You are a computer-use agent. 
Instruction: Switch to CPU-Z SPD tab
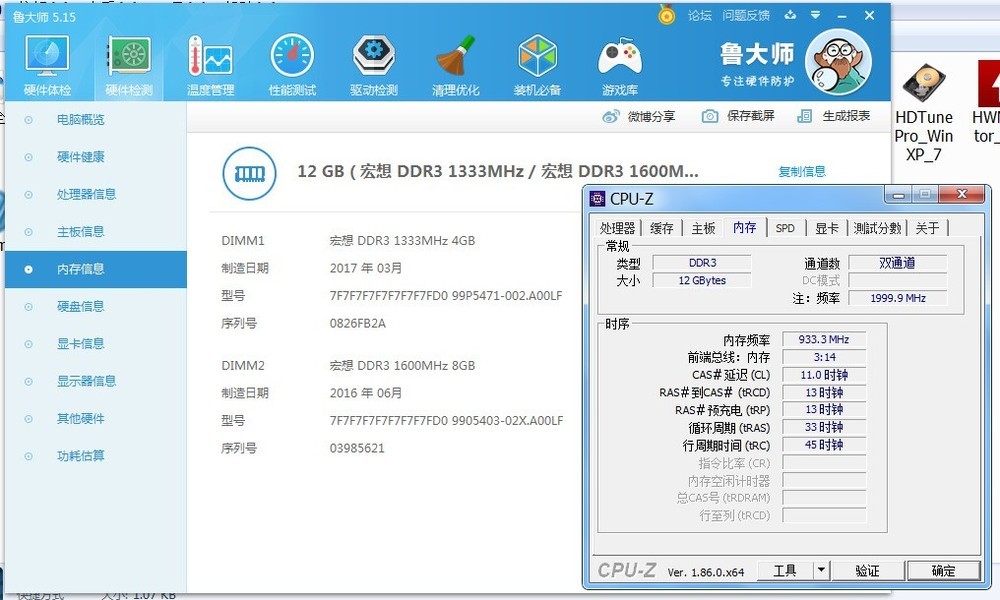pyautogui.click(x=785, y=228)
